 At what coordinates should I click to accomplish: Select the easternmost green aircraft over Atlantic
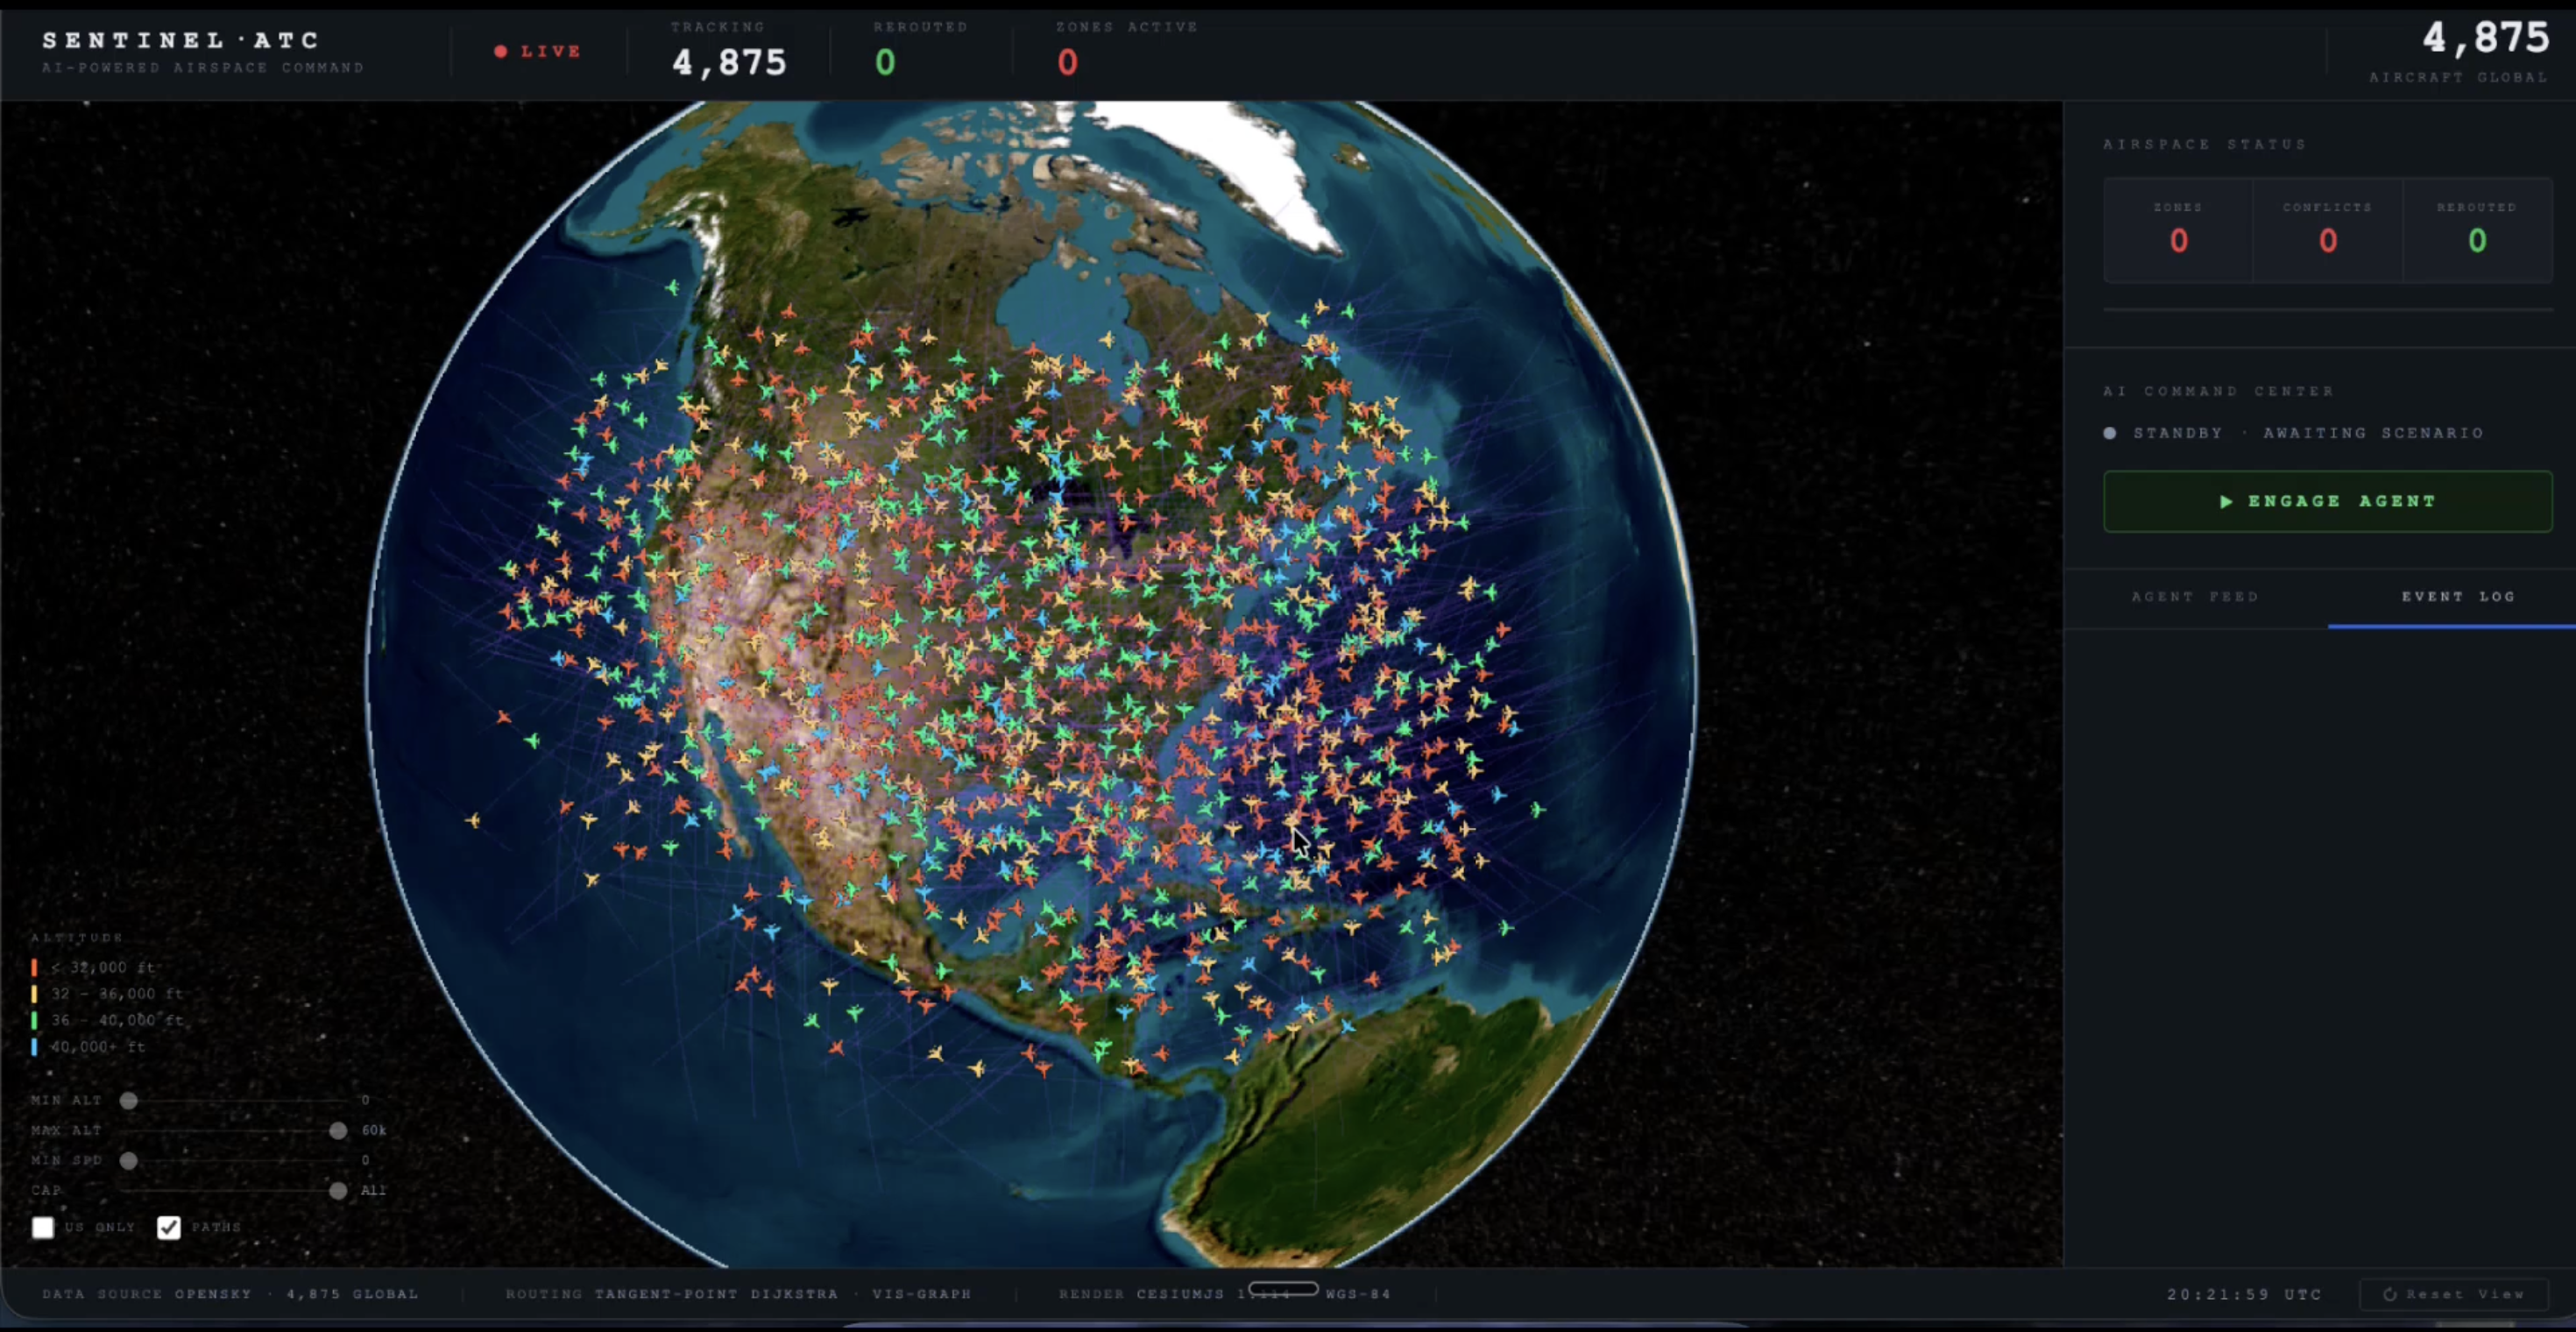[x=1537, y=809]
